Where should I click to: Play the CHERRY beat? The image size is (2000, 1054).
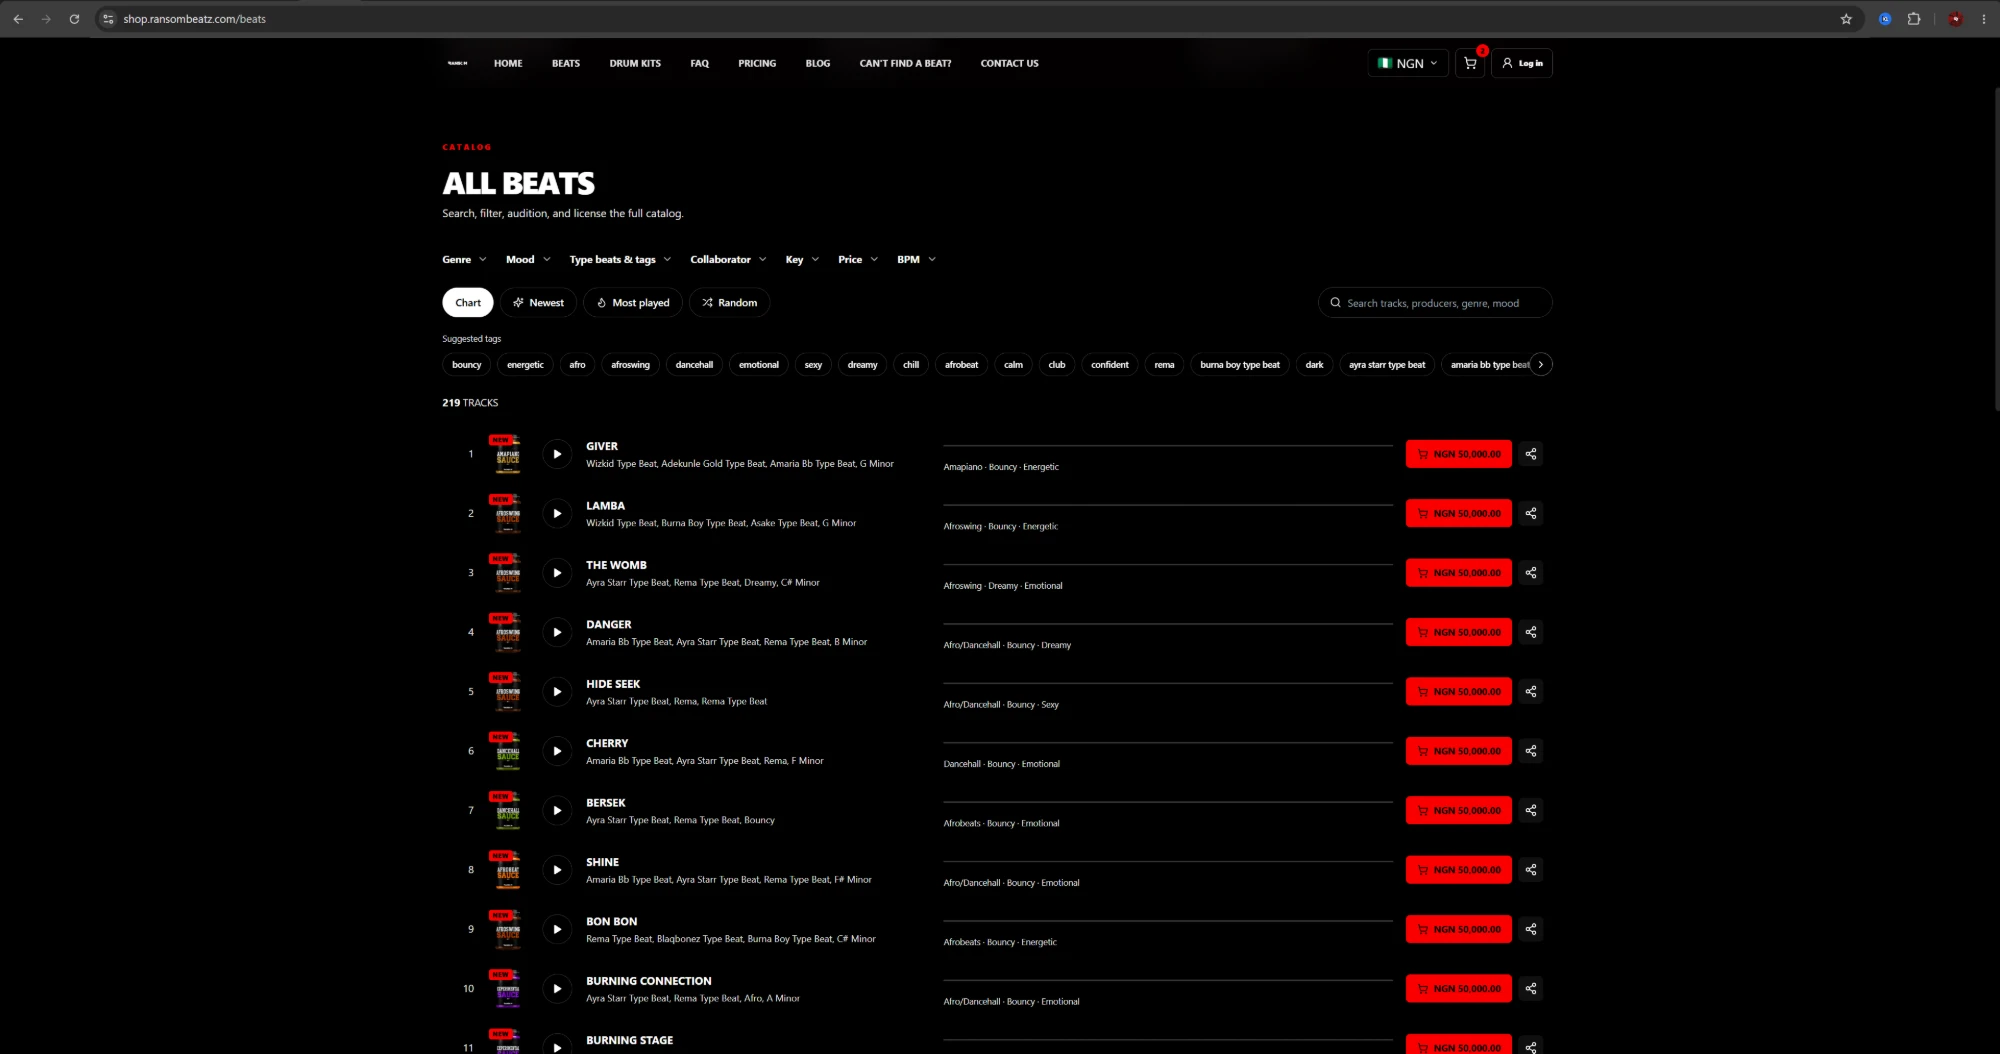tap(557, 751)
